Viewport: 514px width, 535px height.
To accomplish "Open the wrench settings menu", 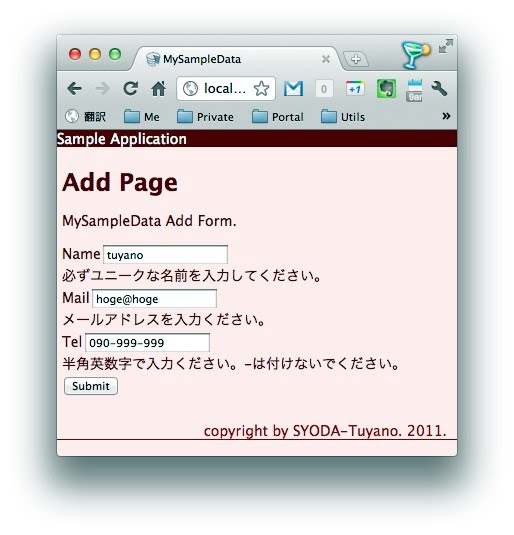I will click(439, 89).
